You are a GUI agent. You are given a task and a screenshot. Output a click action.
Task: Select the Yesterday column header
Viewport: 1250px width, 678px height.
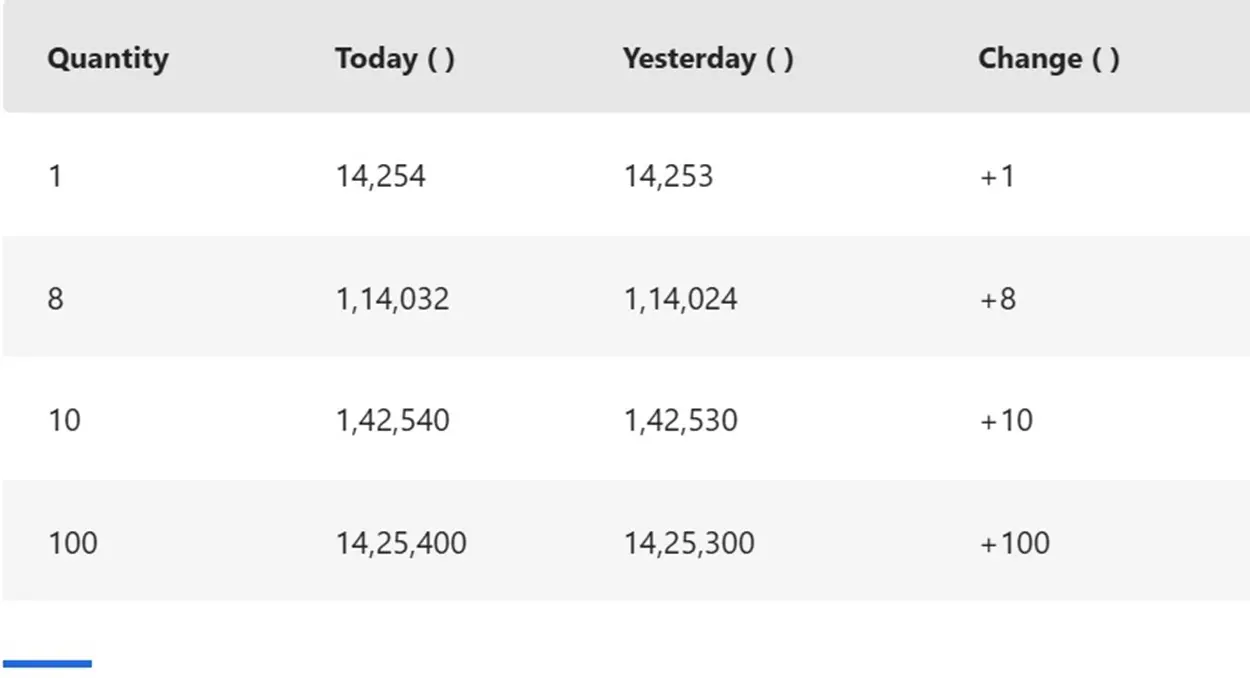tap(708, 58)
